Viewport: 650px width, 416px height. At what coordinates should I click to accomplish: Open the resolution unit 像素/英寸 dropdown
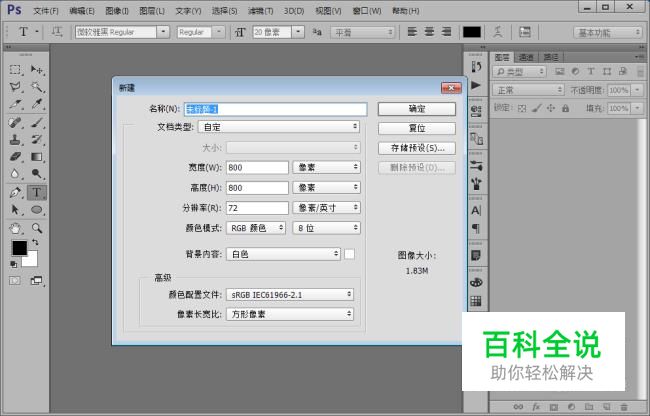coord(327,208)
